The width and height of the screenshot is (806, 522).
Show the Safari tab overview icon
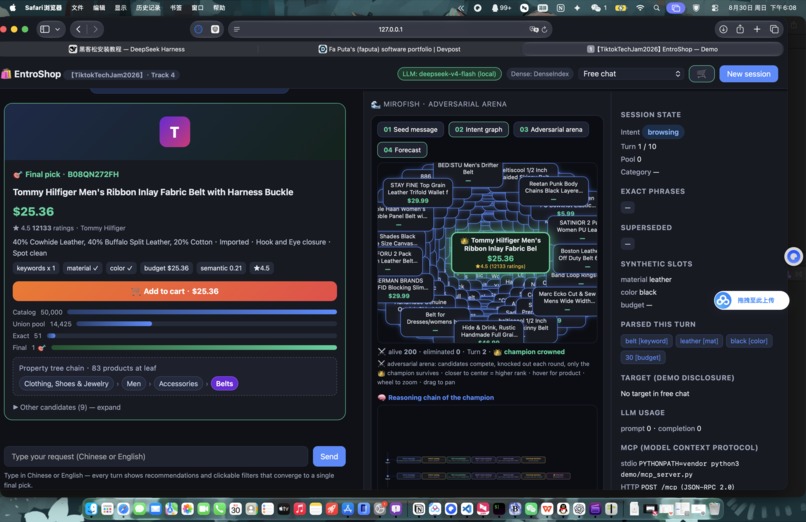point(774,29)
